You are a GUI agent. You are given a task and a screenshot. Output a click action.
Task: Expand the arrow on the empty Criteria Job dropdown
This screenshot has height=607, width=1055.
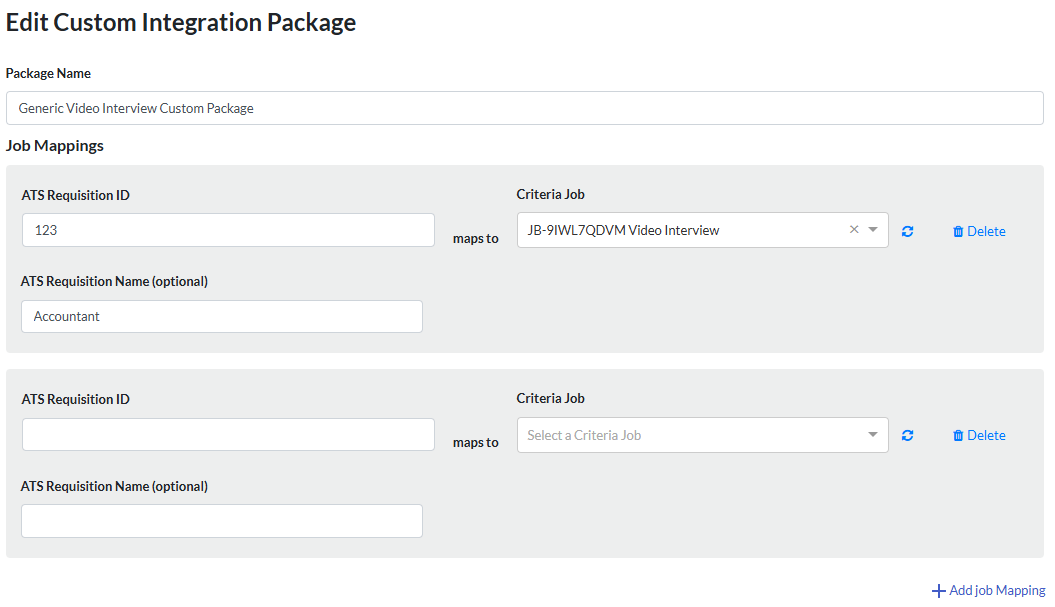pyautogui.click(x=873, y=435)
